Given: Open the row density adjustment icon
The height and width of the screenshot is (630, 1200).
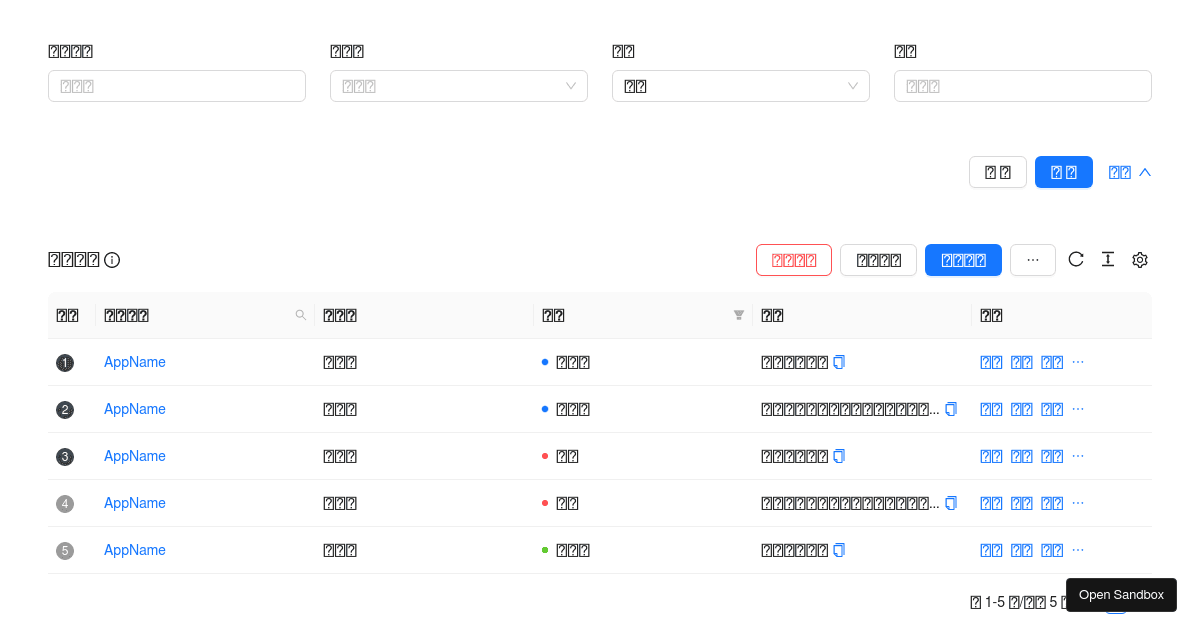Looking at the screenshot, I should 1108,259.
